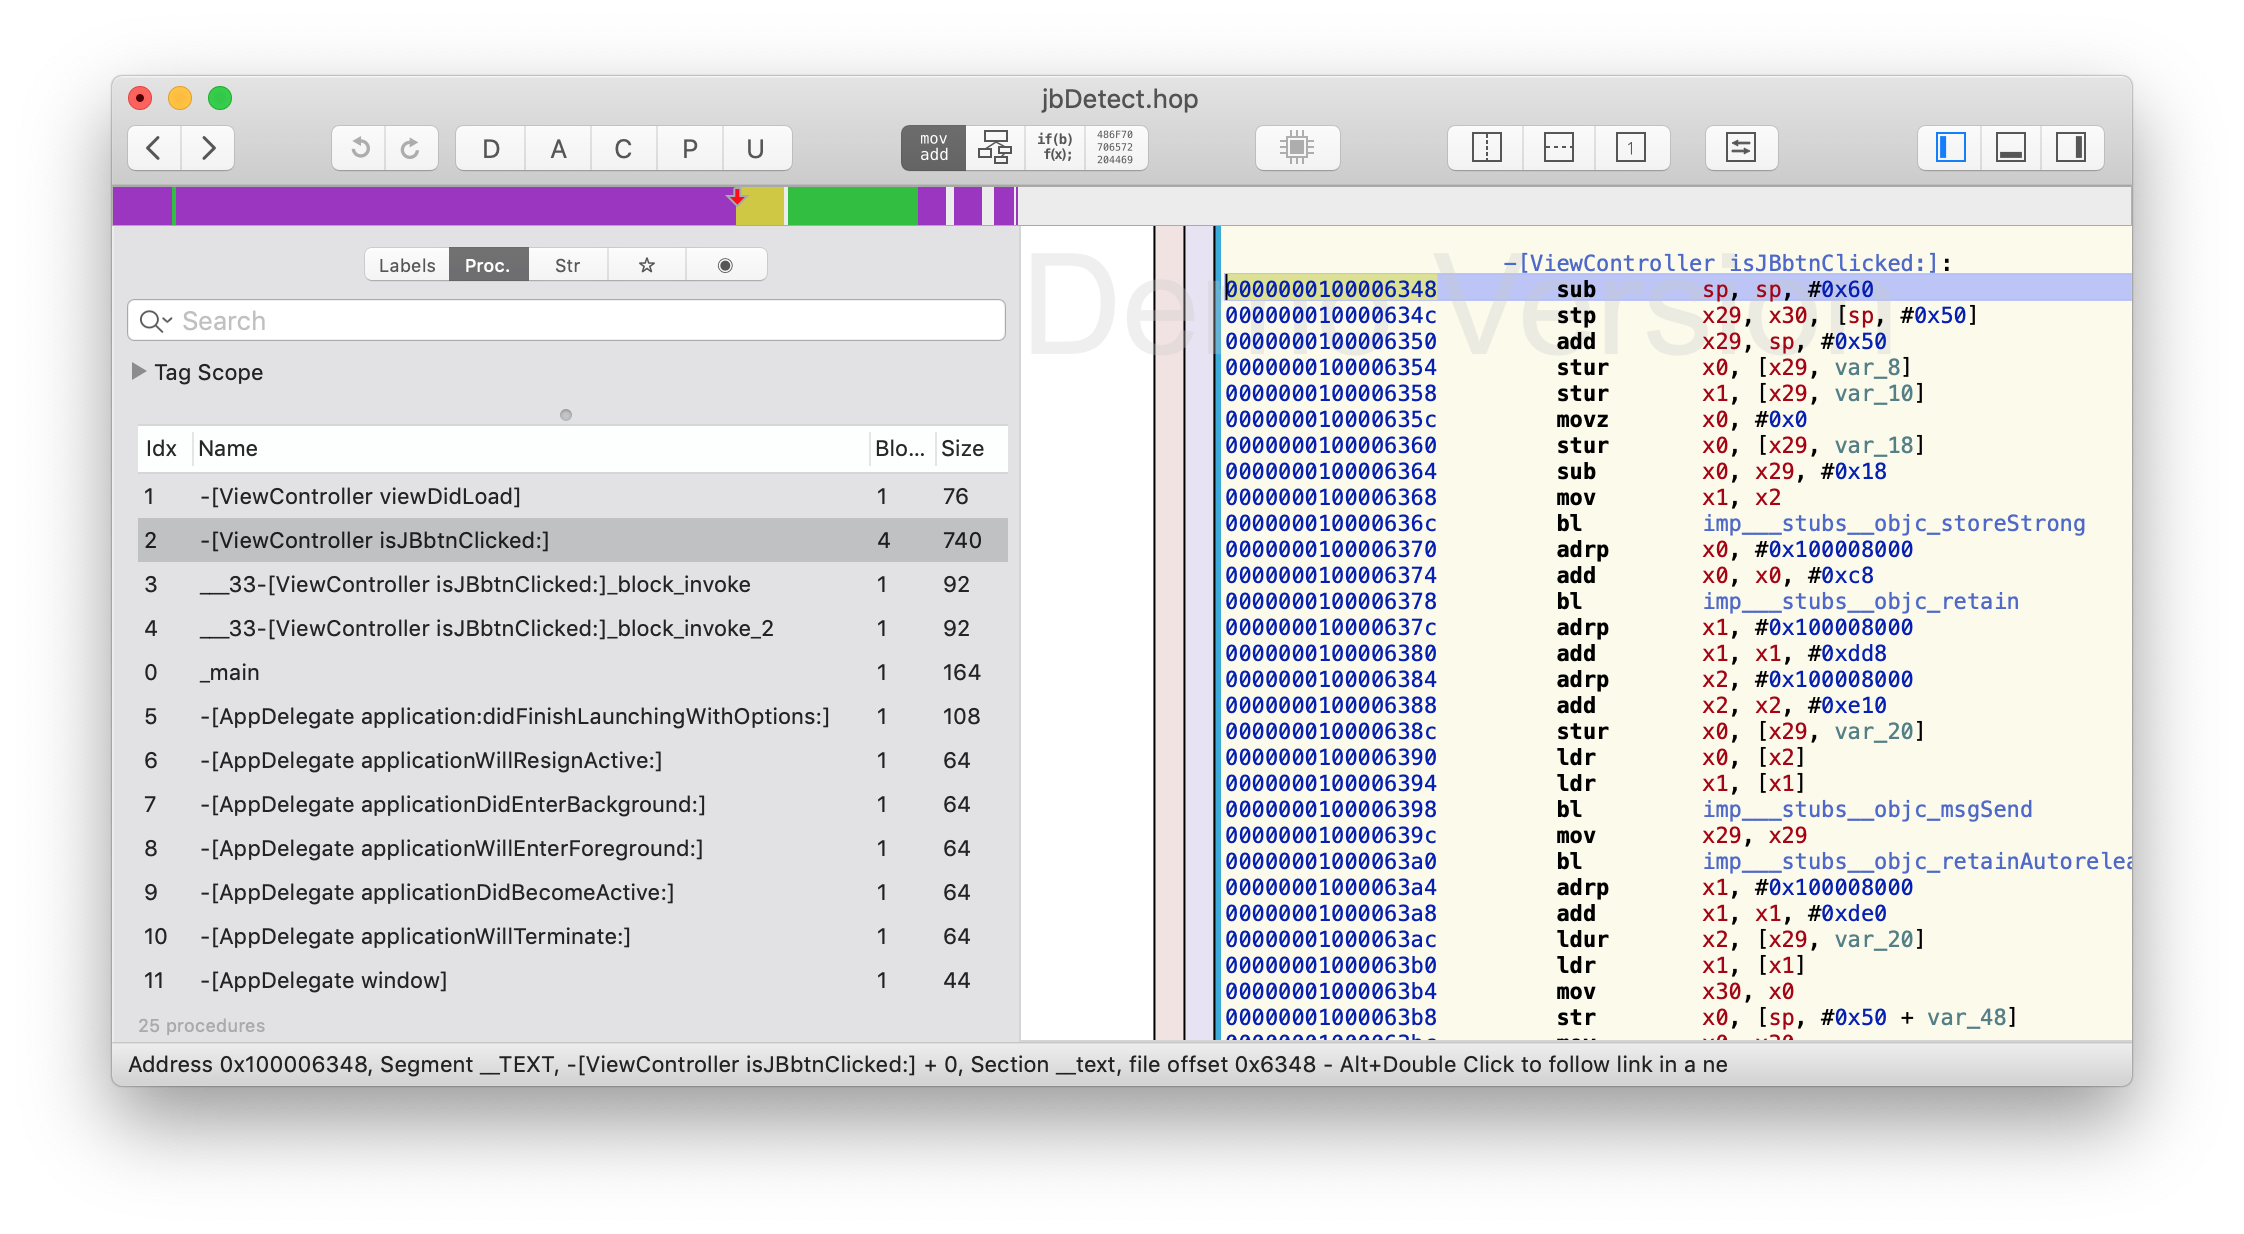This screenshot has width=2244, height=1234.
Task: Mark selection as ASCII with A button
Action: [x=558, y=148]
